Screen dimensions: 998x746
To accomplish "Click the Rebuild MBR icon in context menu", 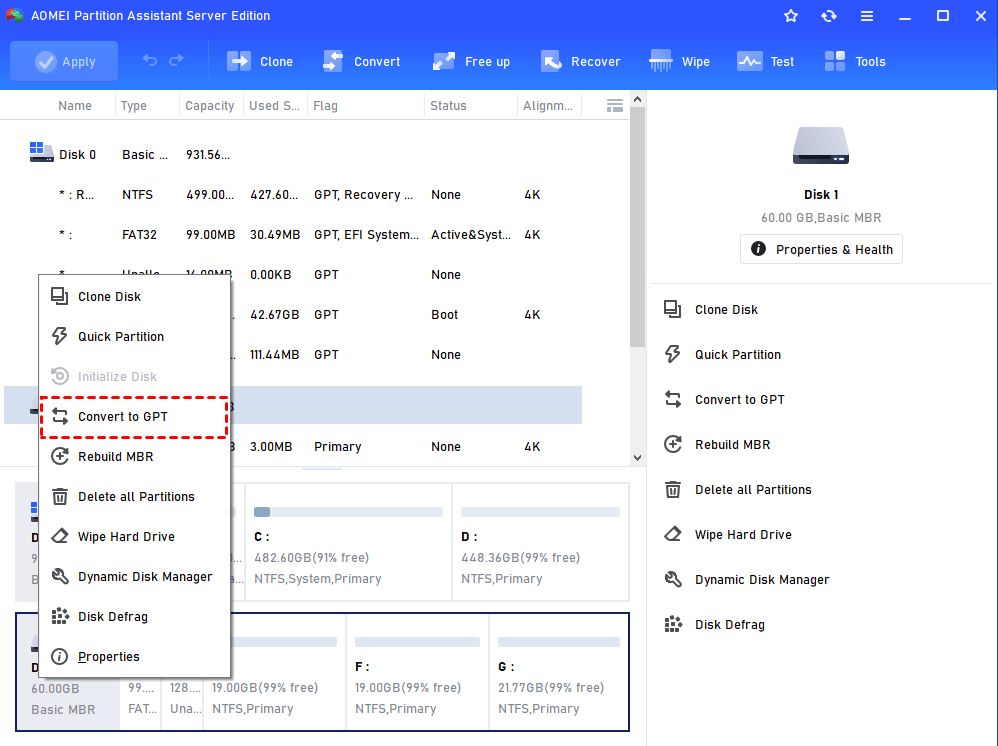I will pos(60,456).
